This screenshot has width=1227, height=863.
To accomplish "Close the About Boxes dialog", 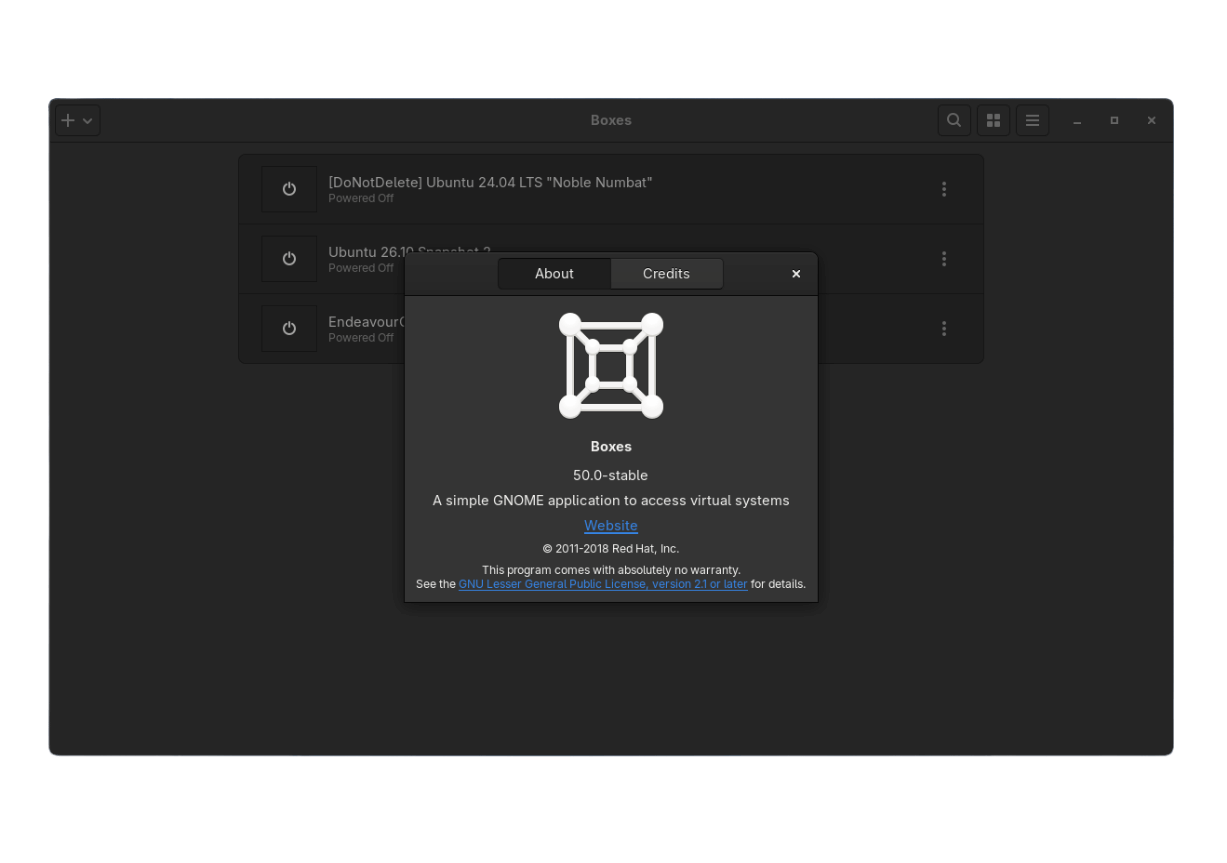I will point(796,274).
